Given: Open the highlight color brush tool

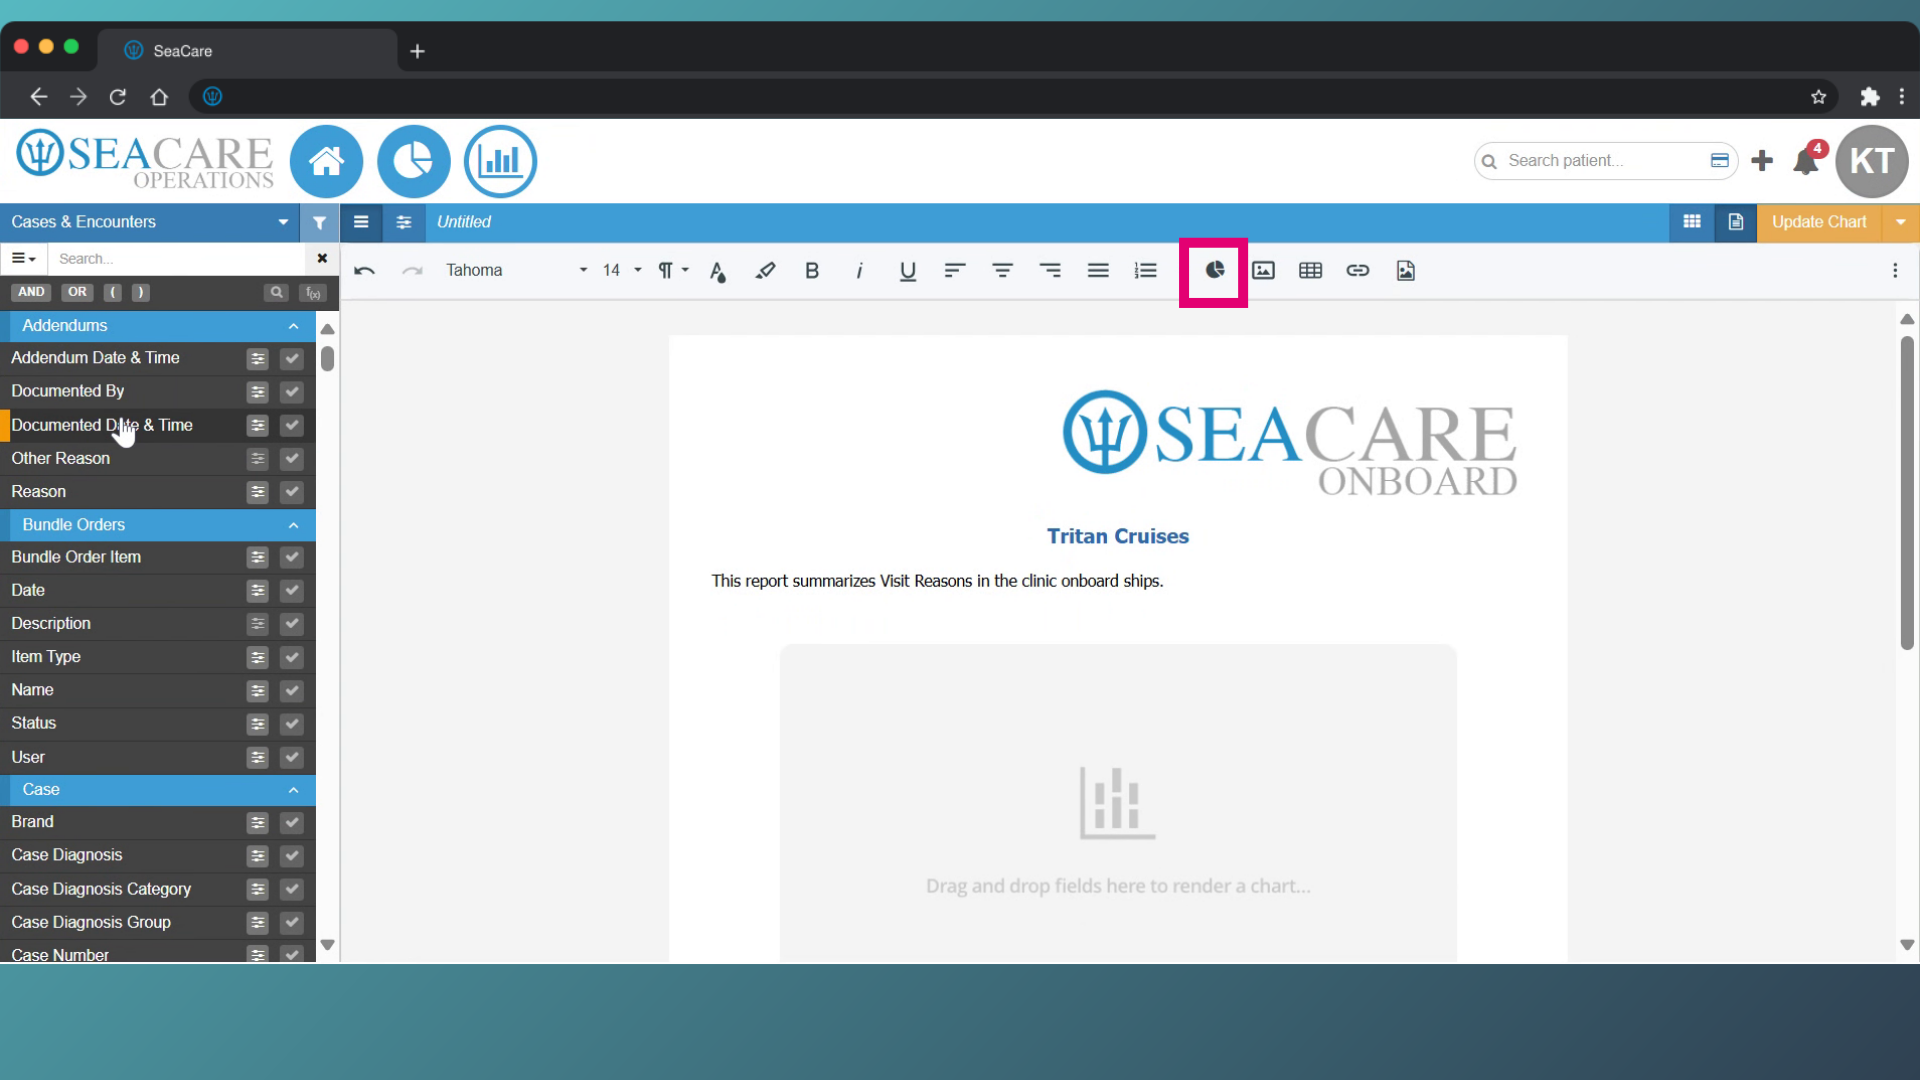Looking at the screenshot, I should click(765, 271).
